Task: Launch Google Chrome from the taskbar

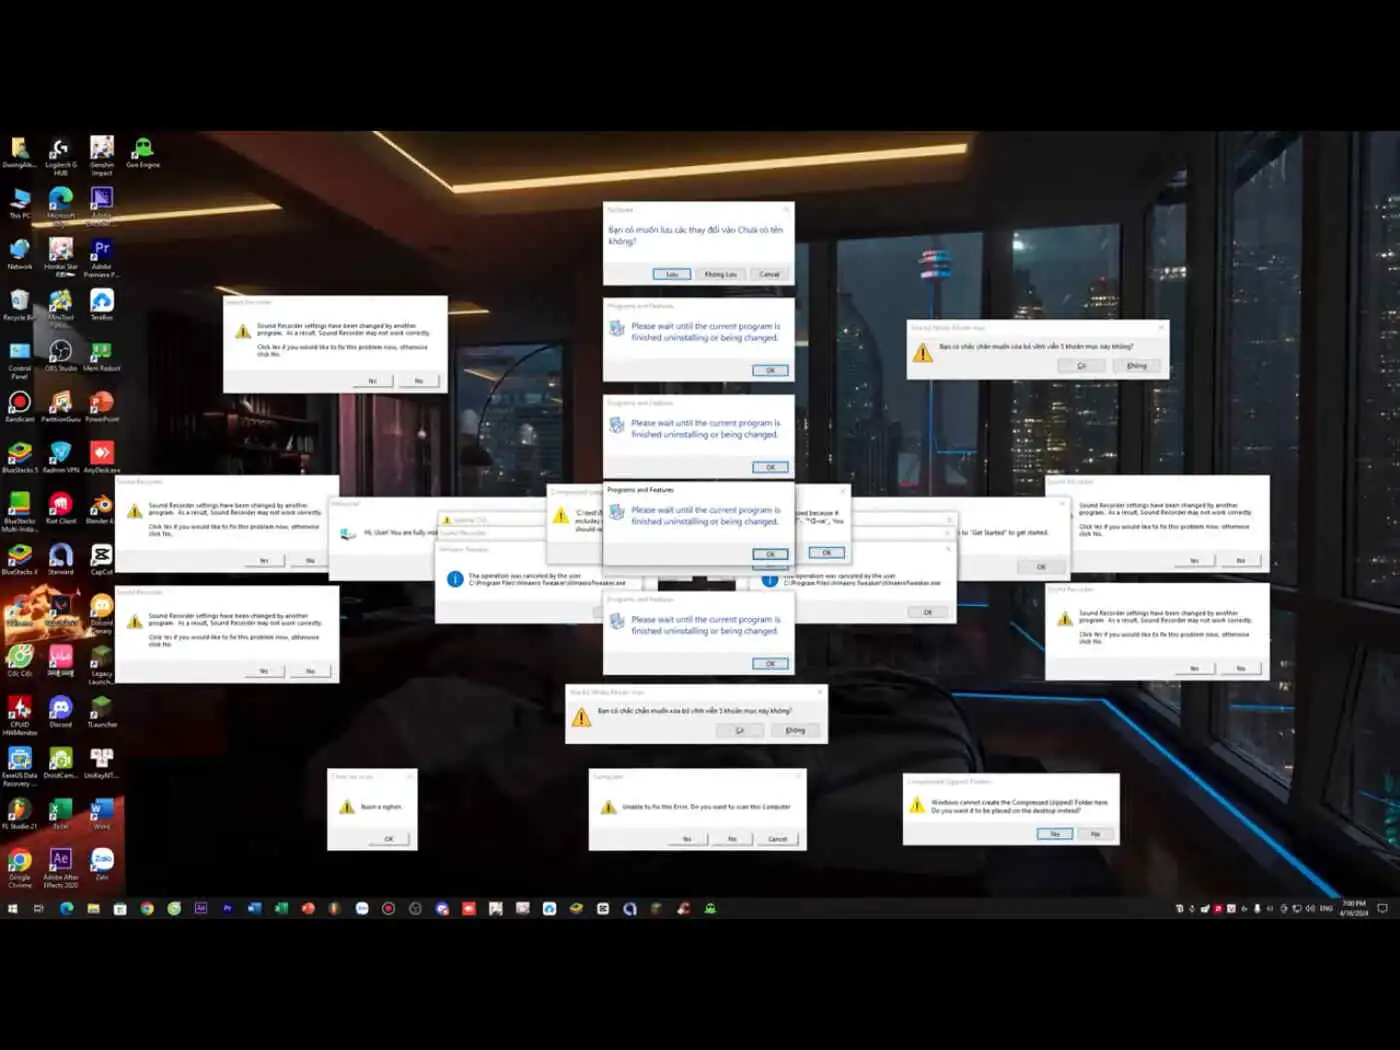Action: [x=147, y=909]
